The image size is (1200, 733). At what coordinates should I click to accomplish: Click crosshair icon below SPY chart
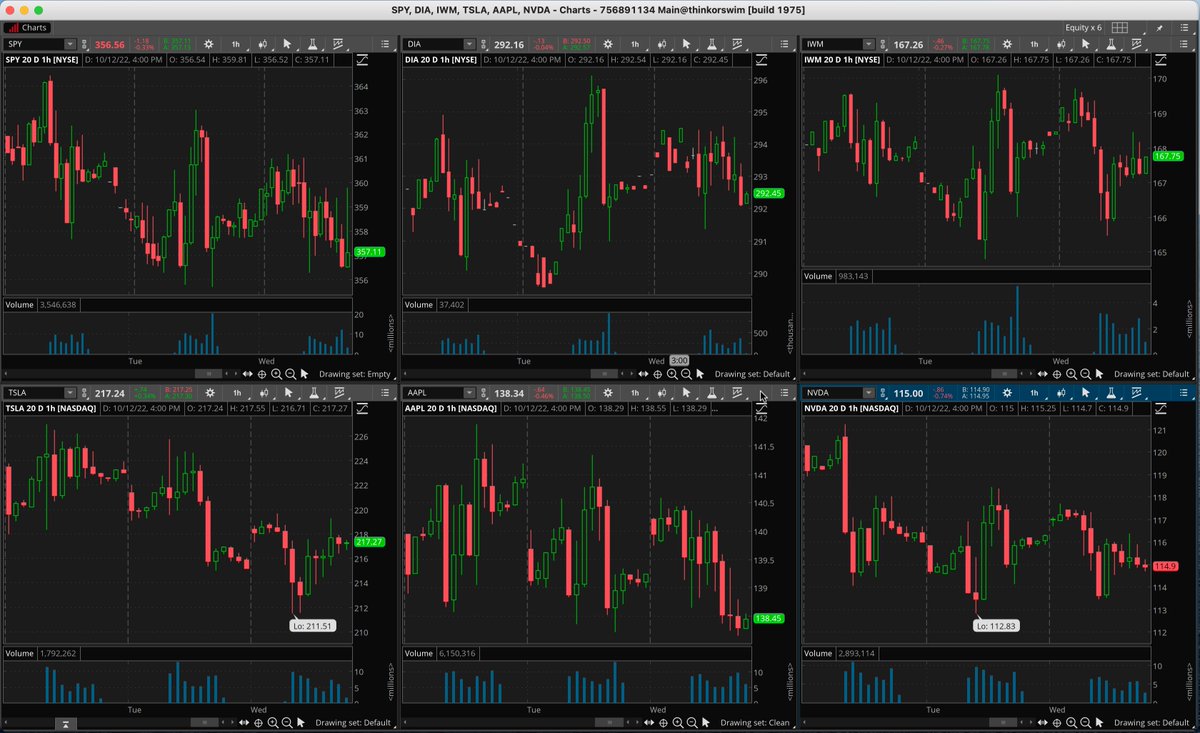[x=262, y=373]
